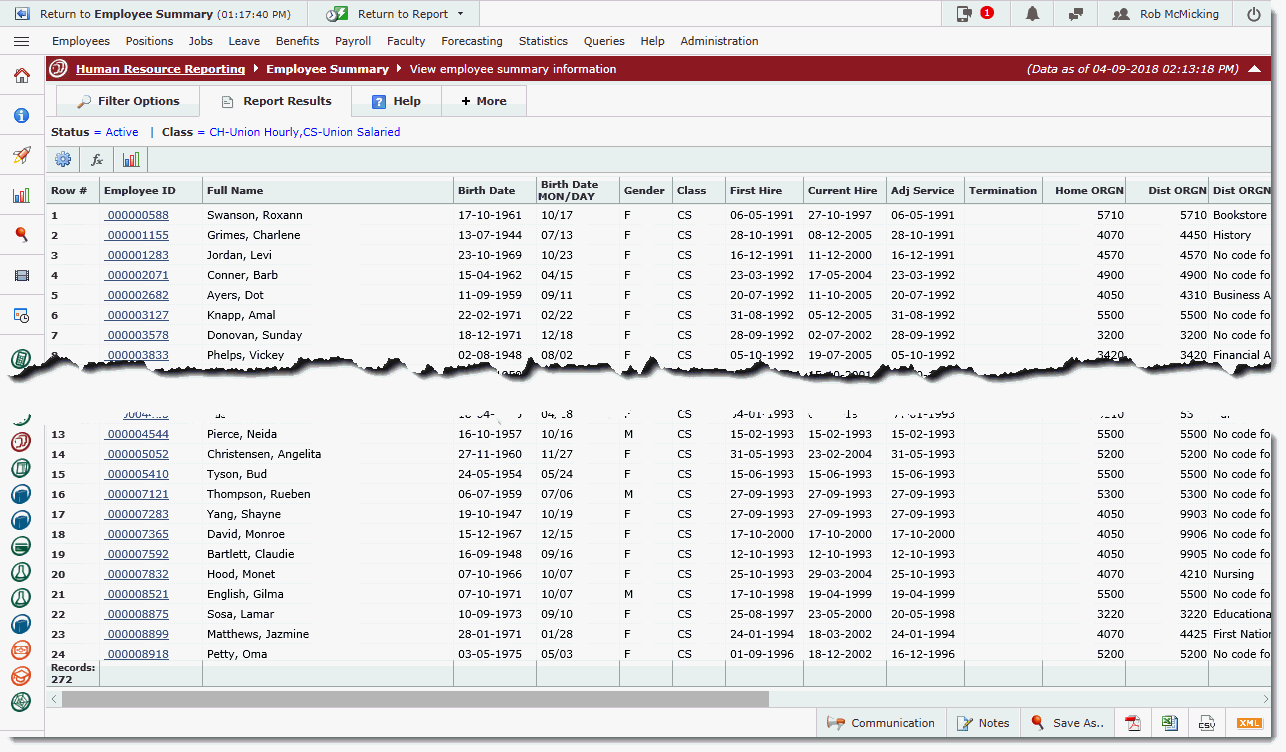1286x752 pixels.
Task: Click the Full Name column header
Action: (235, 190)
